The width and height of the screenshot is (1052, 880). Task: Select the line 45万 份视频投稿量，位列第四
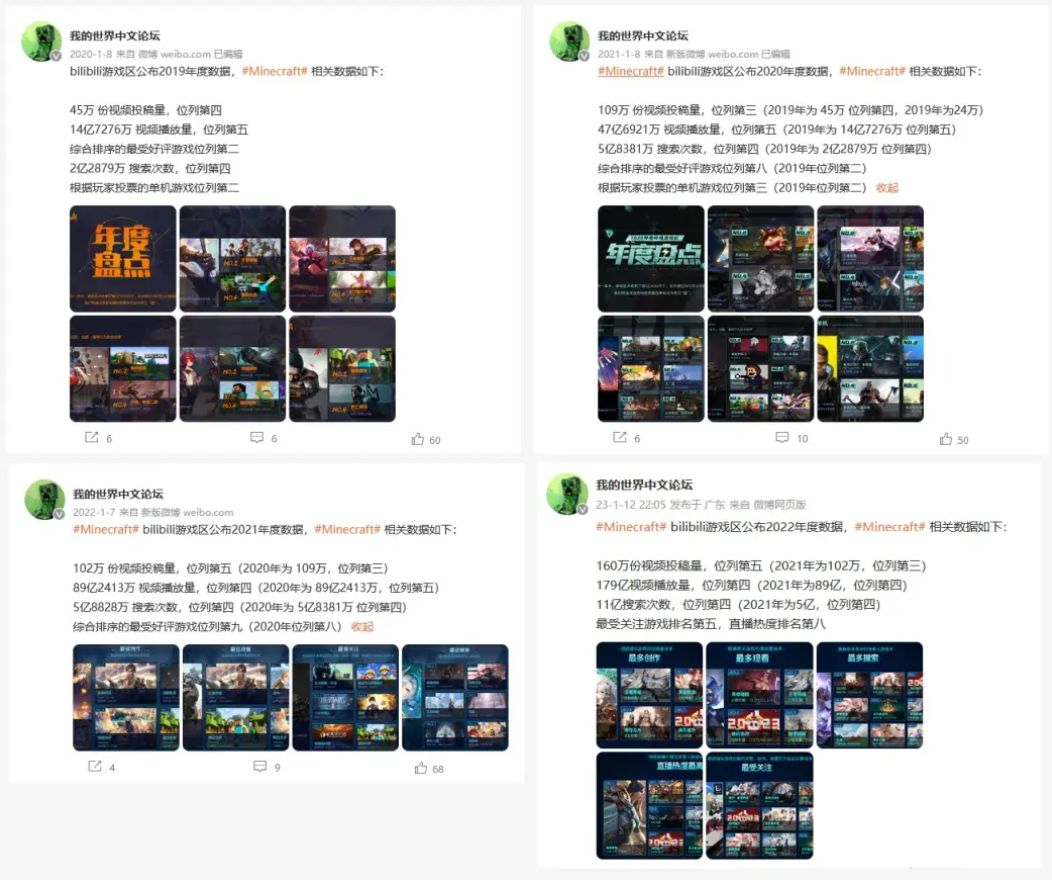(146, 110)
